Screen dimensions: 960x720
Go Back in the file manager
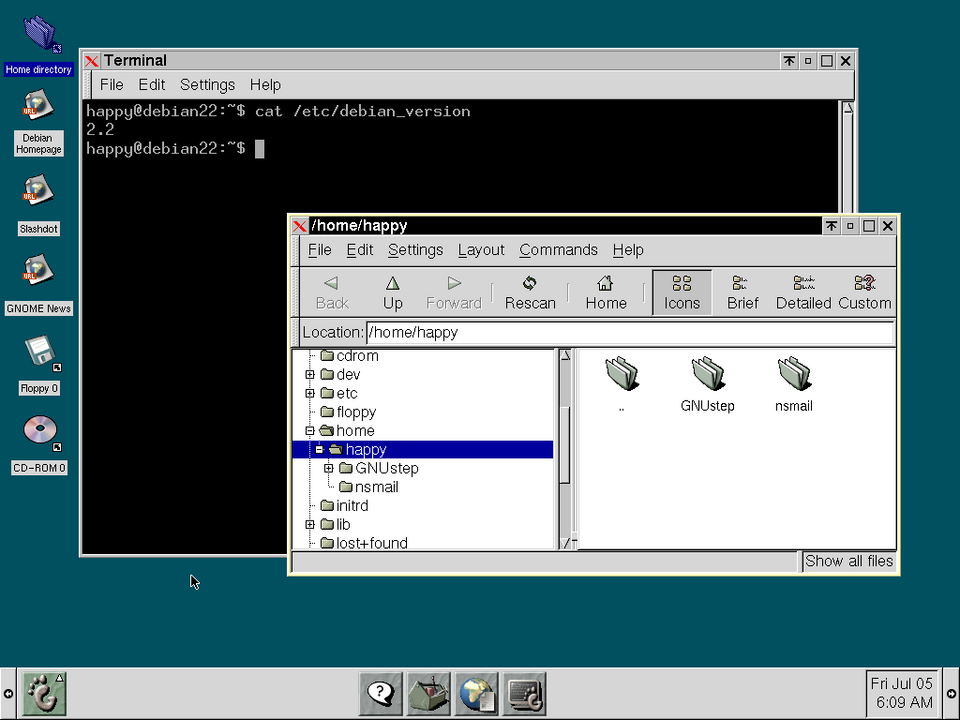click(x=332, y=293)
